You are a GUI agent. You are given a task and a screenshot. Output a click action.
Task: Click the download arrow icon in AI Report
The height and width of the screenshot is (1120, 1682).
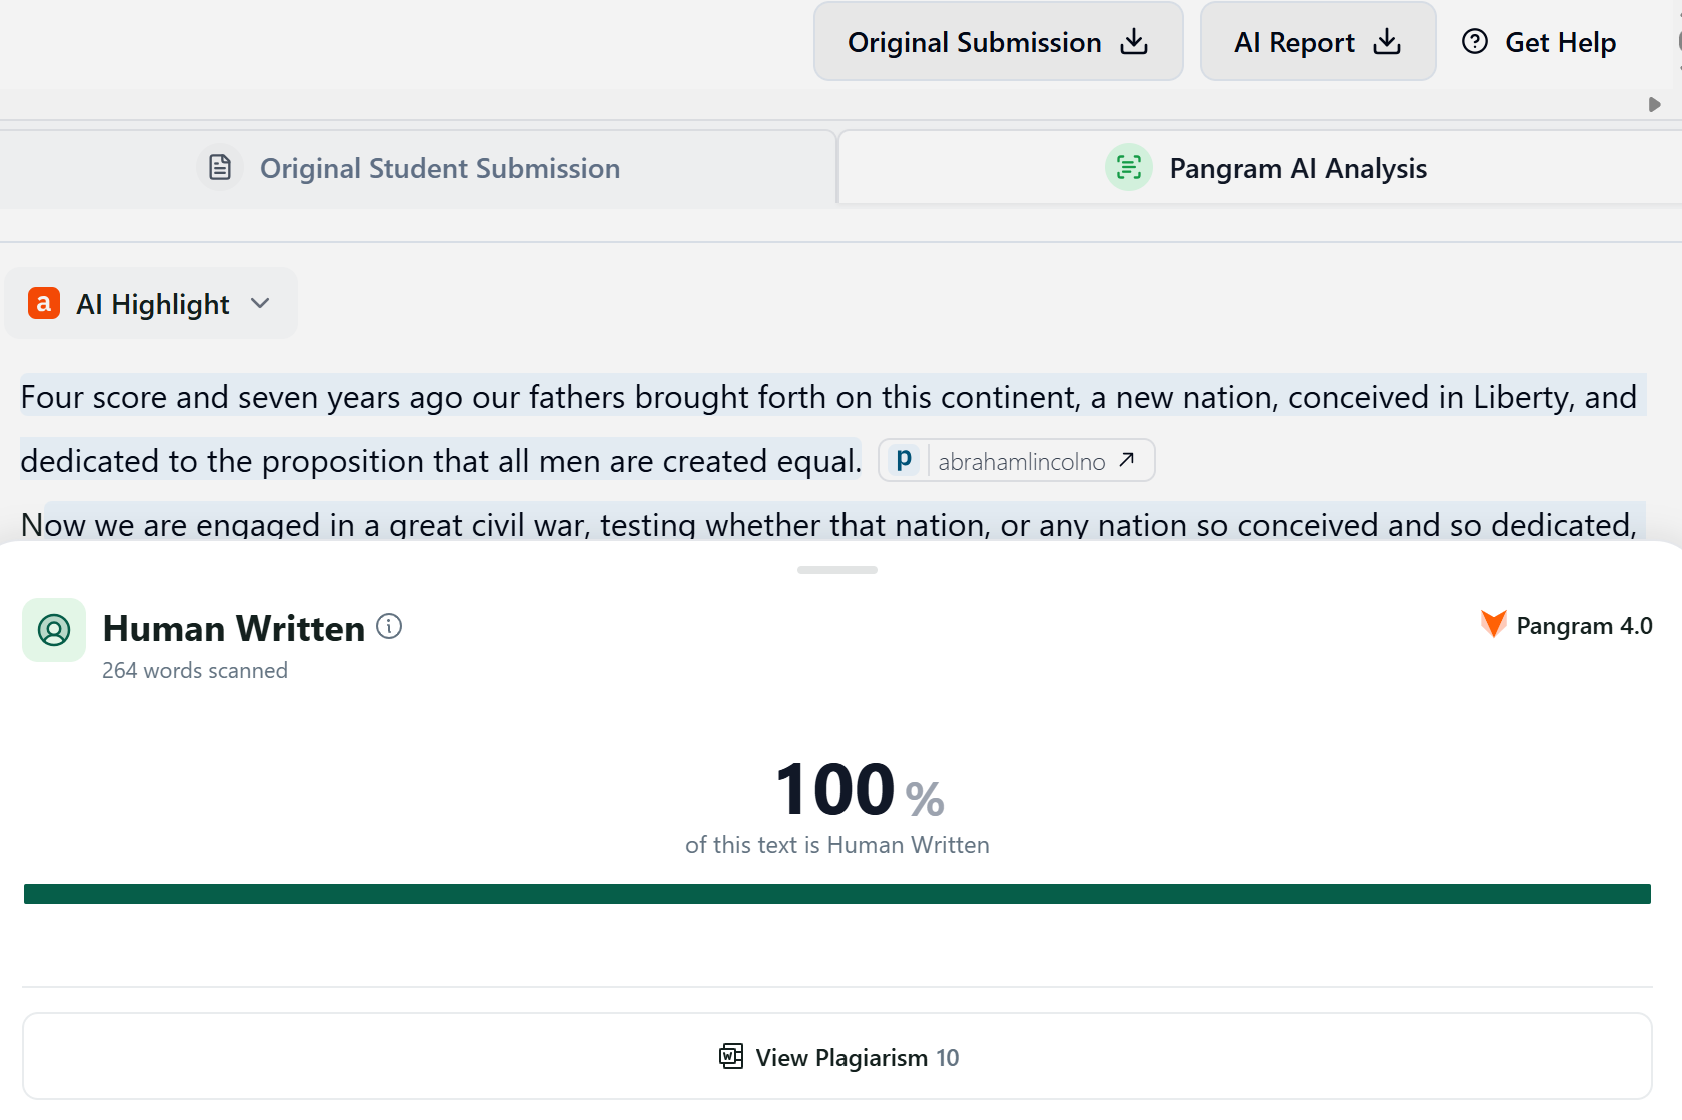(1387, 42)
